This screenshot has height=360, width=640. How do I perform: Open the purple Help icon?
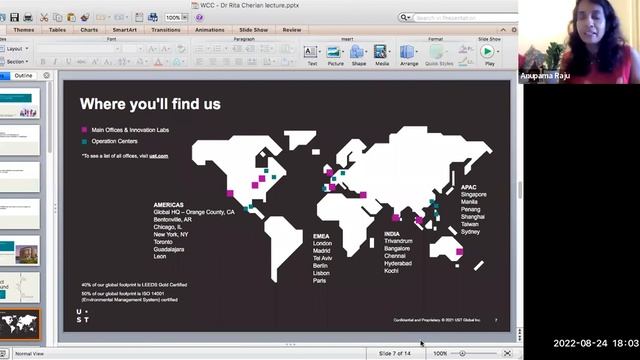(x=199, y=18)
